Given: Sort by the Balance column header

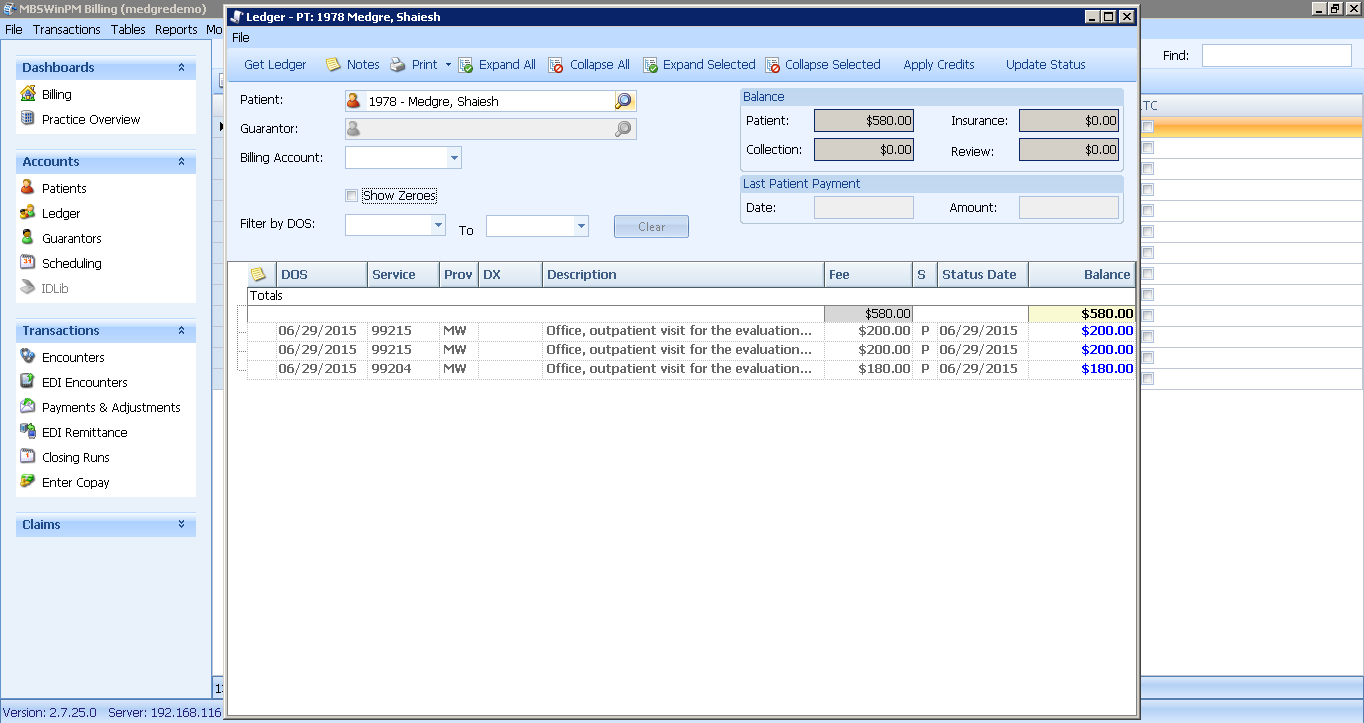Looking at the screenshot, I should (x=1082, y=274).
